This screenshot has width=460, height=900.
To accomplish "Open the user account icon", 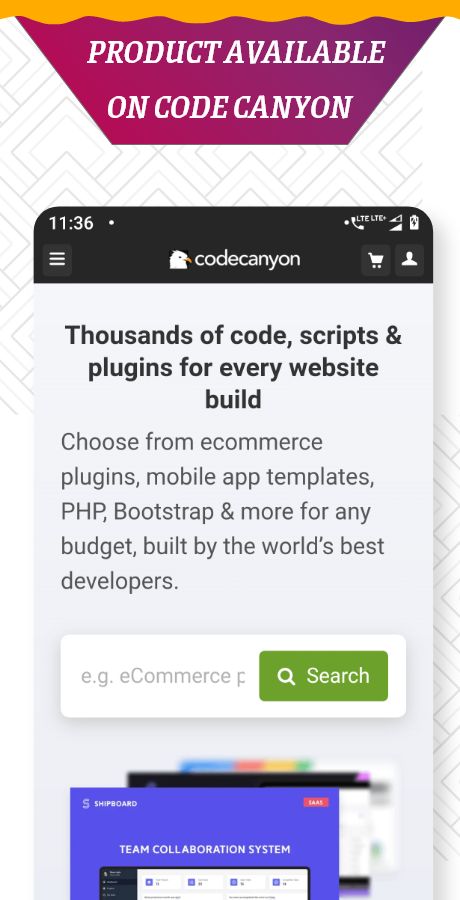I will pos(409,260).
